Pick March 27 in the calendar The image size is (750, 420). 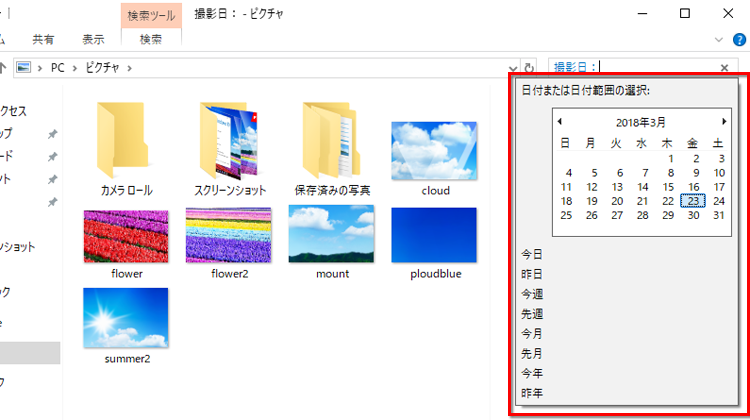[x=617, y=215]
